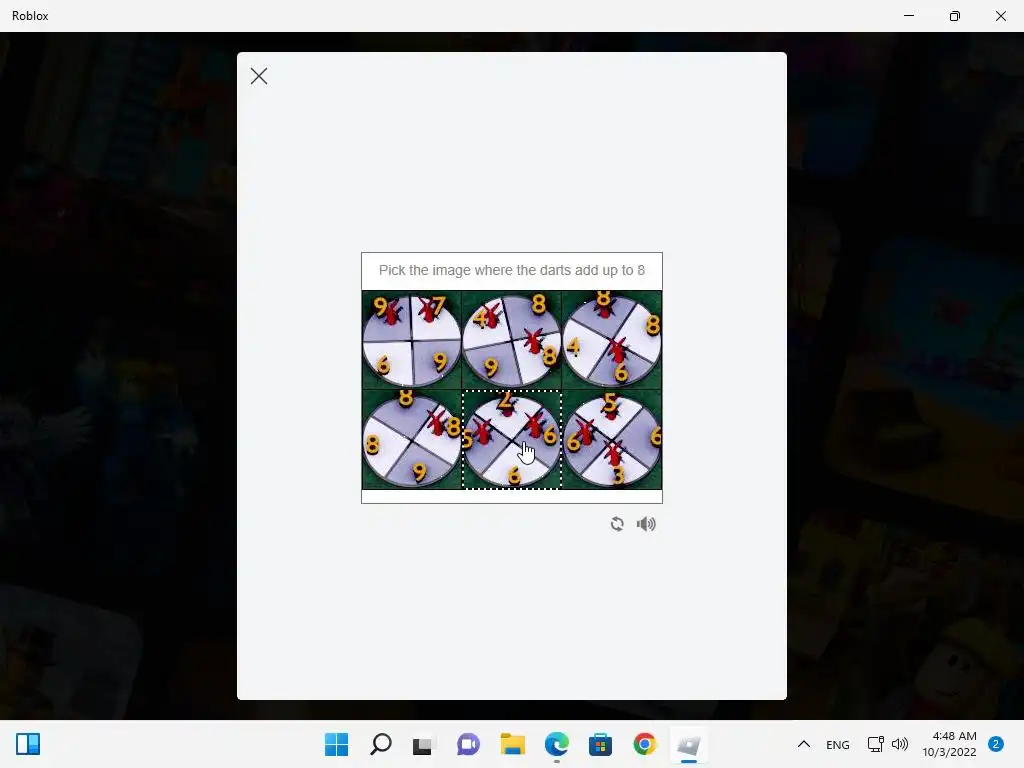This screenshot has height=768, width=1024.
Task: Restore down the Roblox window
Action: 955,16
